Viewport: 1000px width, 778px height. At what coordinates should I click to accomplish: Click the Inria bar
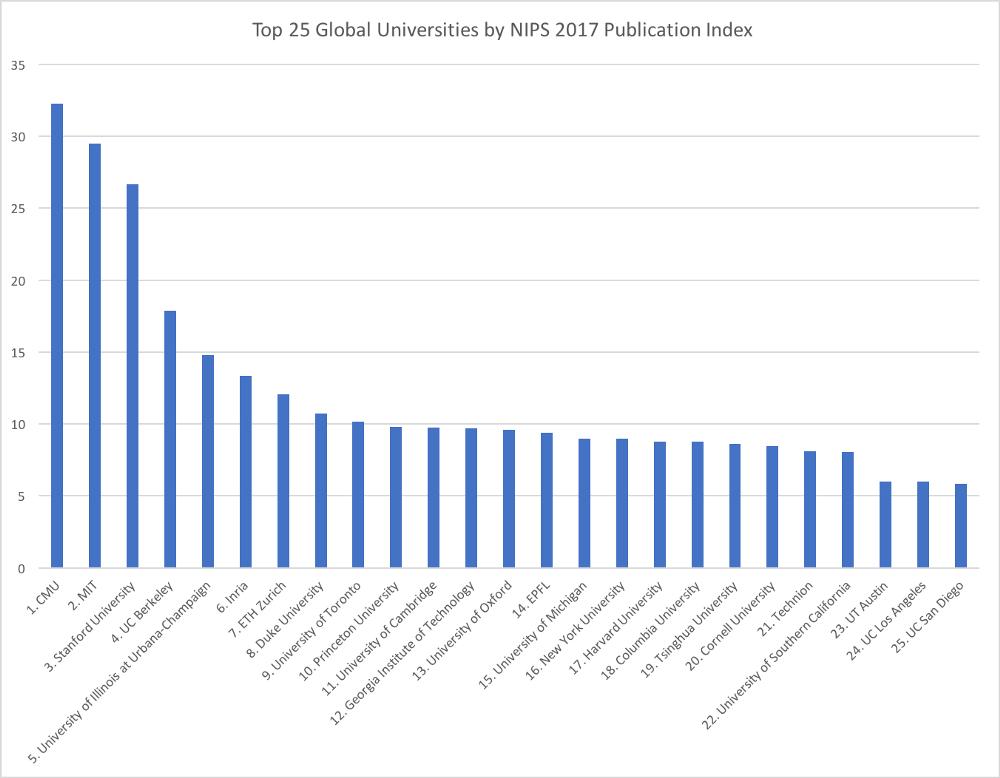coord(246,472)
